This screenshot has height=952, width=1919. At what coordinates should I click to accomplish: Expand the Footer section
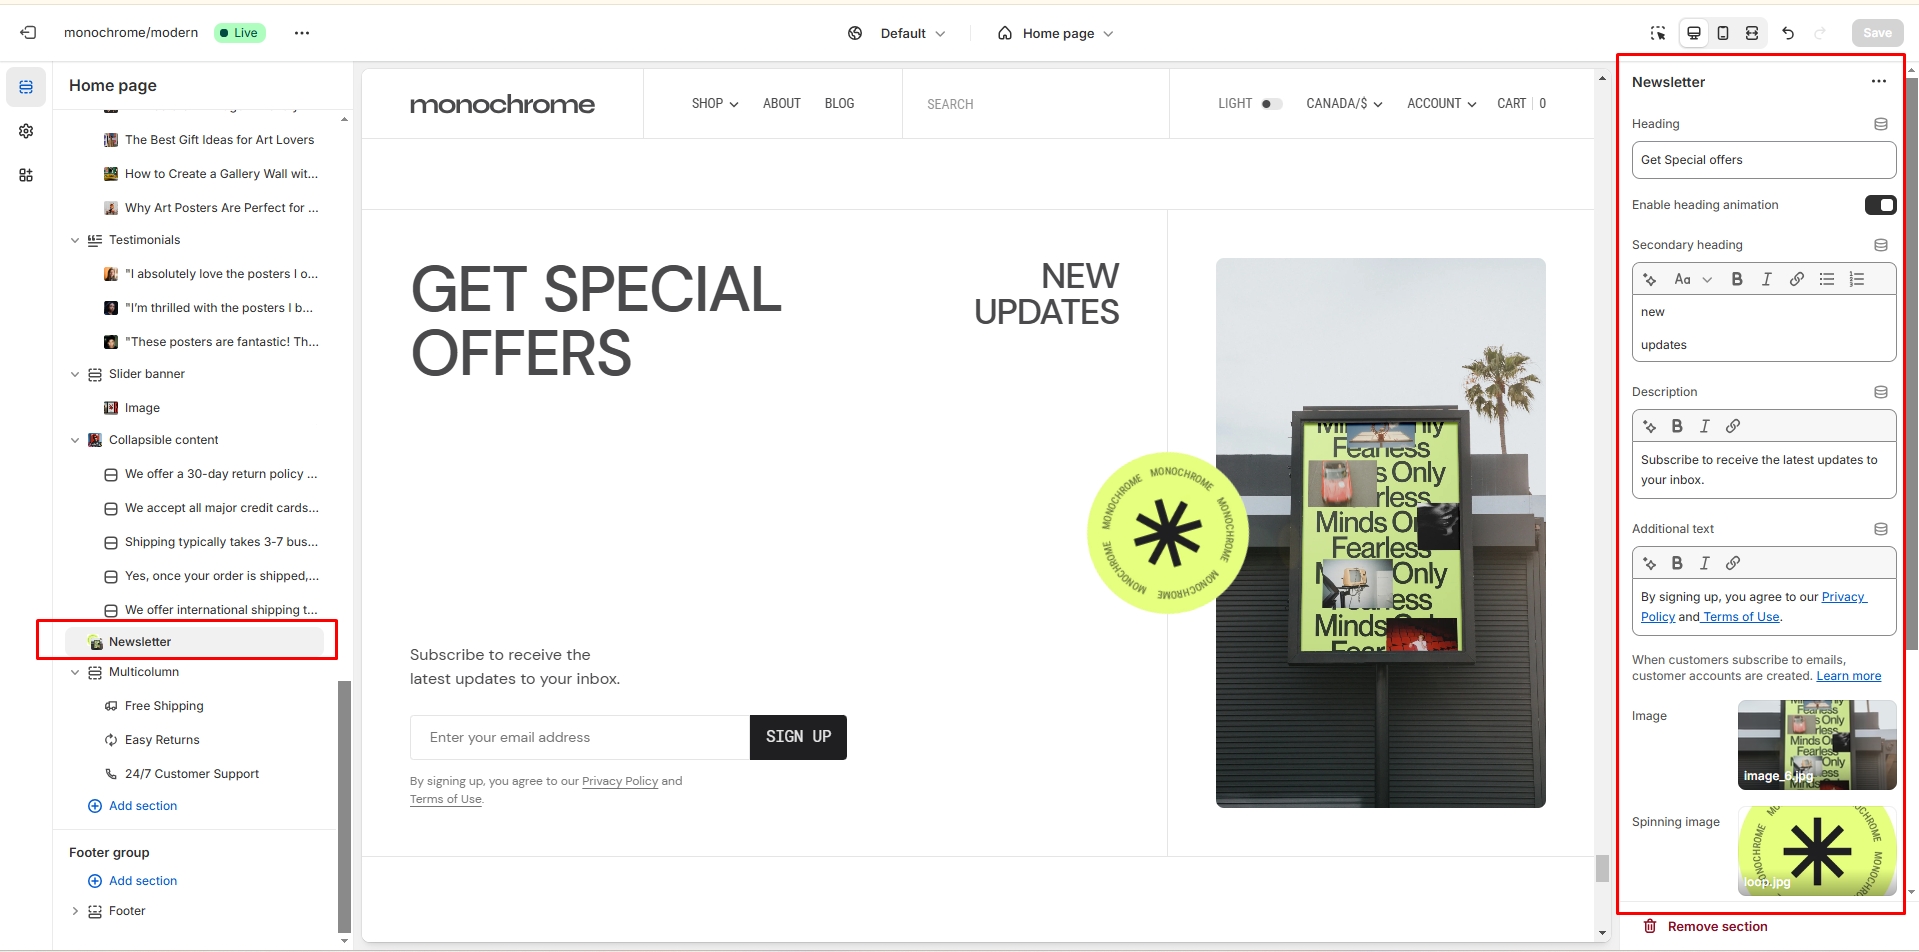(75, 911)
